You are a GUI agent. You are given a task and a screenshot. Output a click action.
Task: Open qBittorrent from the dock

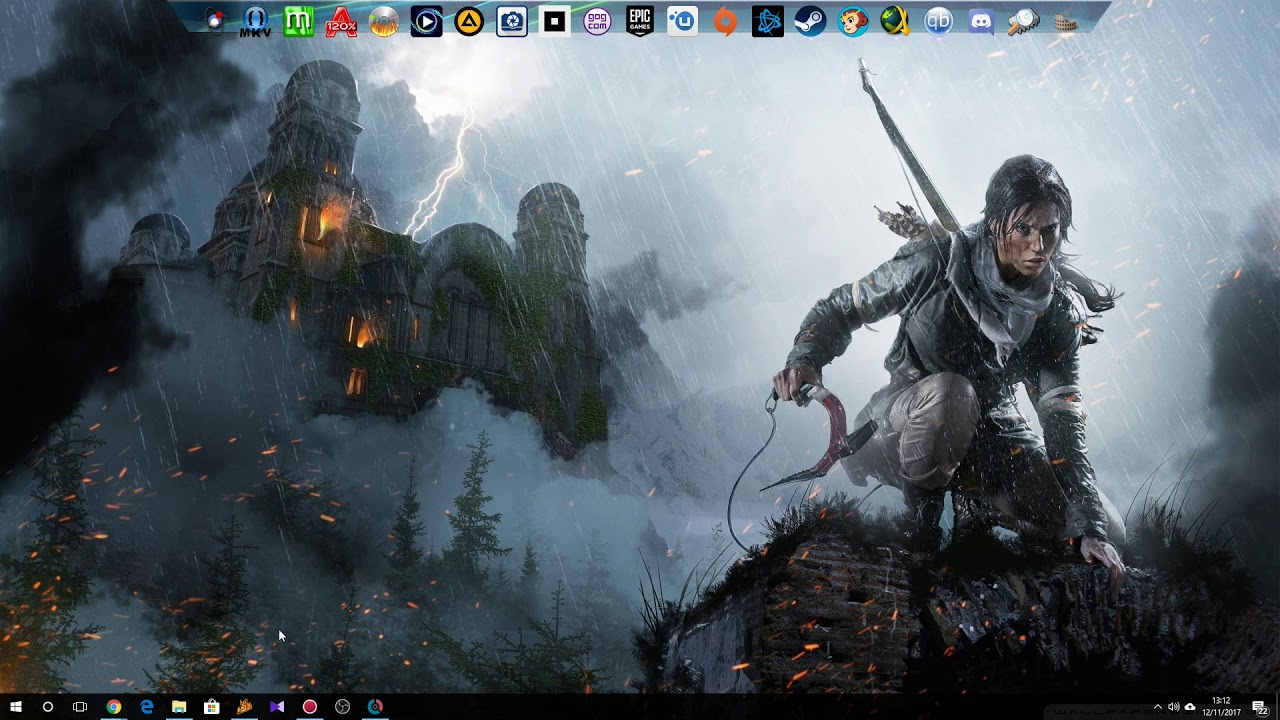(938, 21)
